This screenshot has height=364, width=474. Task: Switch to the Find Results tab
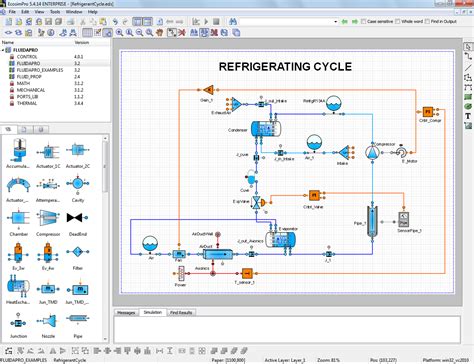(181, 313)
